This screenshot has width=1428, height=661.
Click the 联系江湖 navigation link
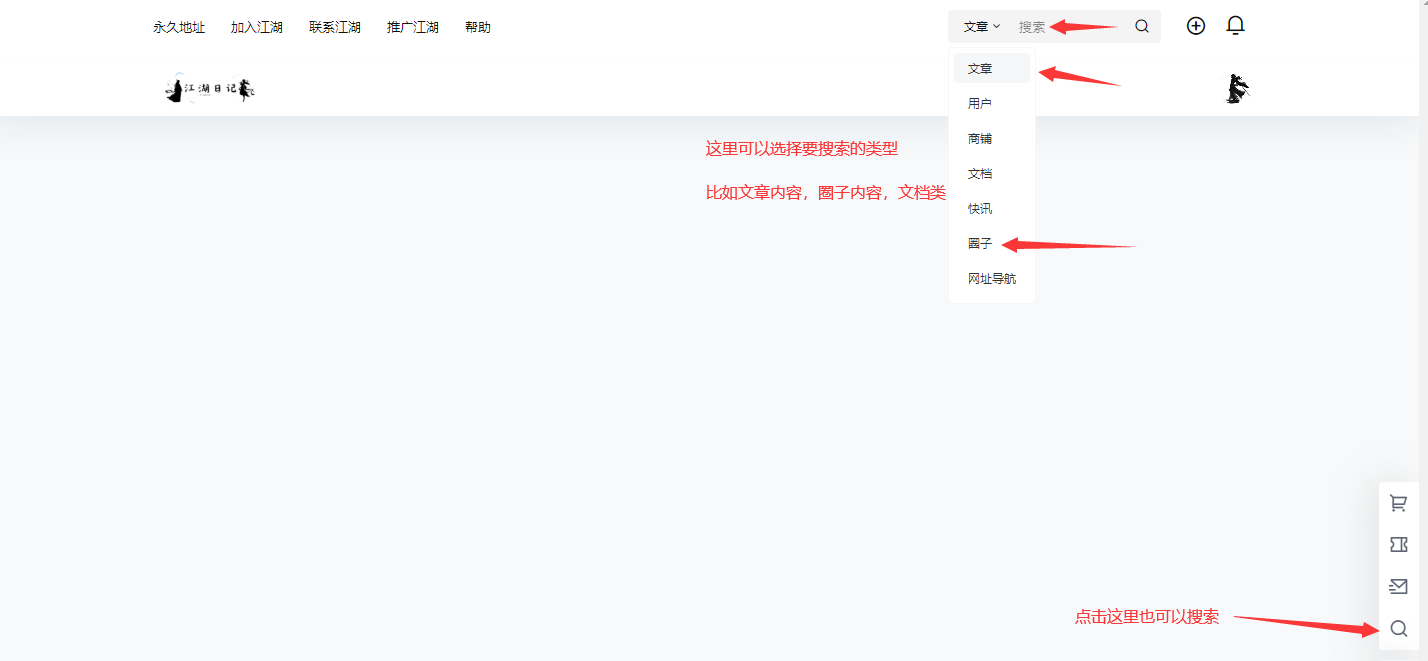pyautogui.click(x=334, y=27)
